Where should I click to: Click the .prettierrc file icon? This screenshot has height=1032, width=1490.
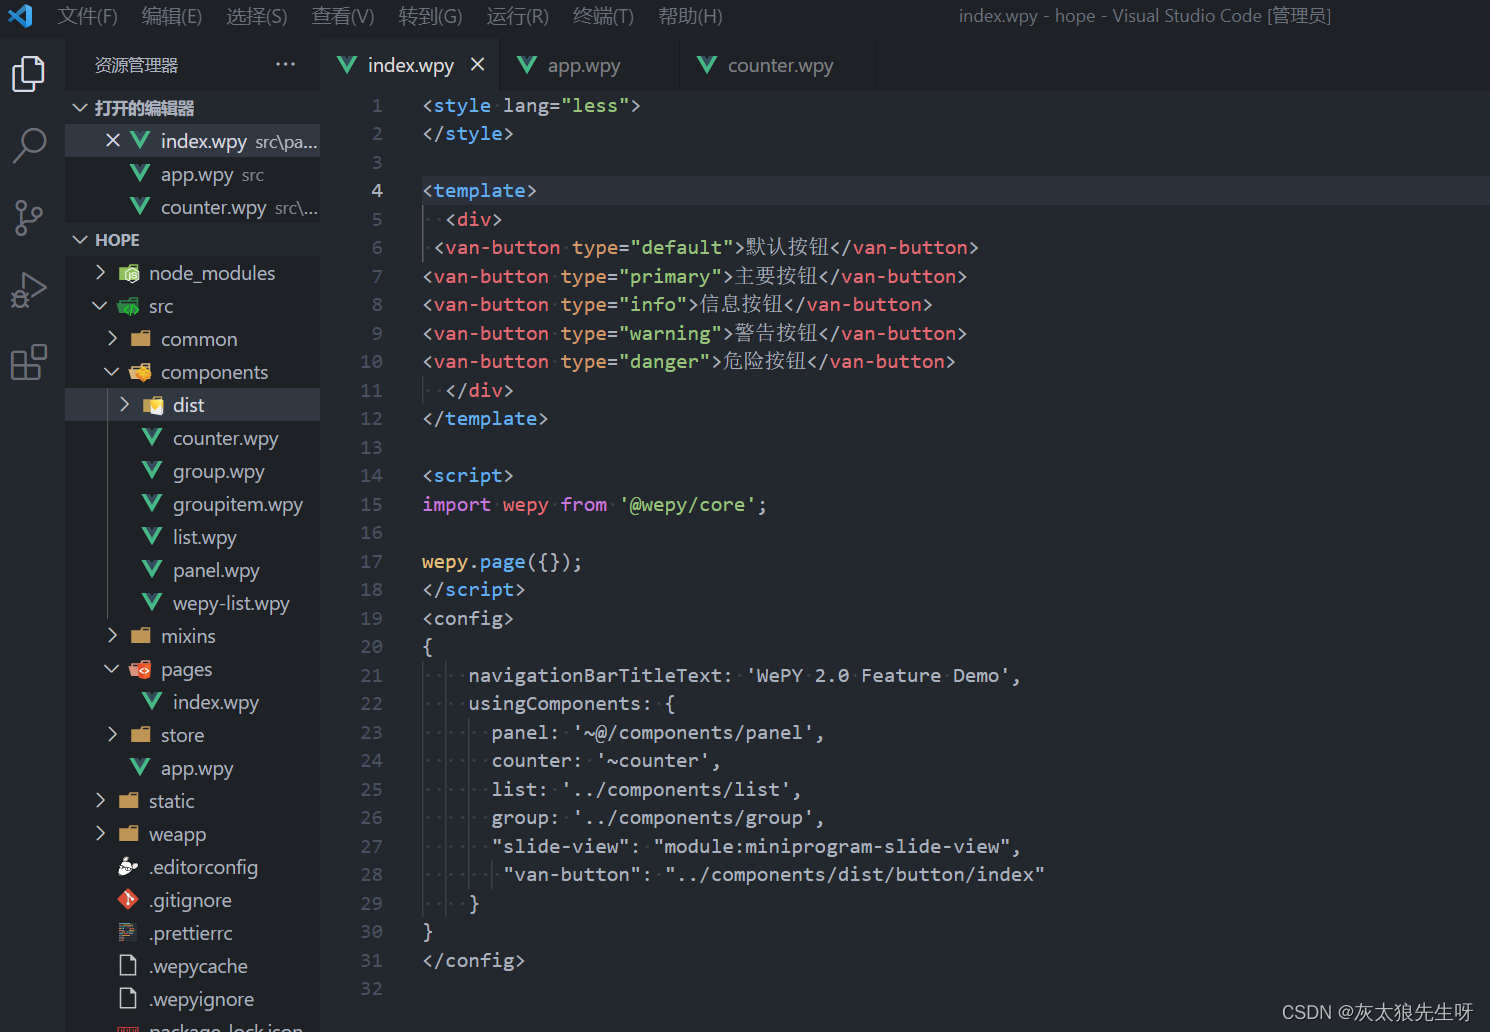click(x=128, y=933)
